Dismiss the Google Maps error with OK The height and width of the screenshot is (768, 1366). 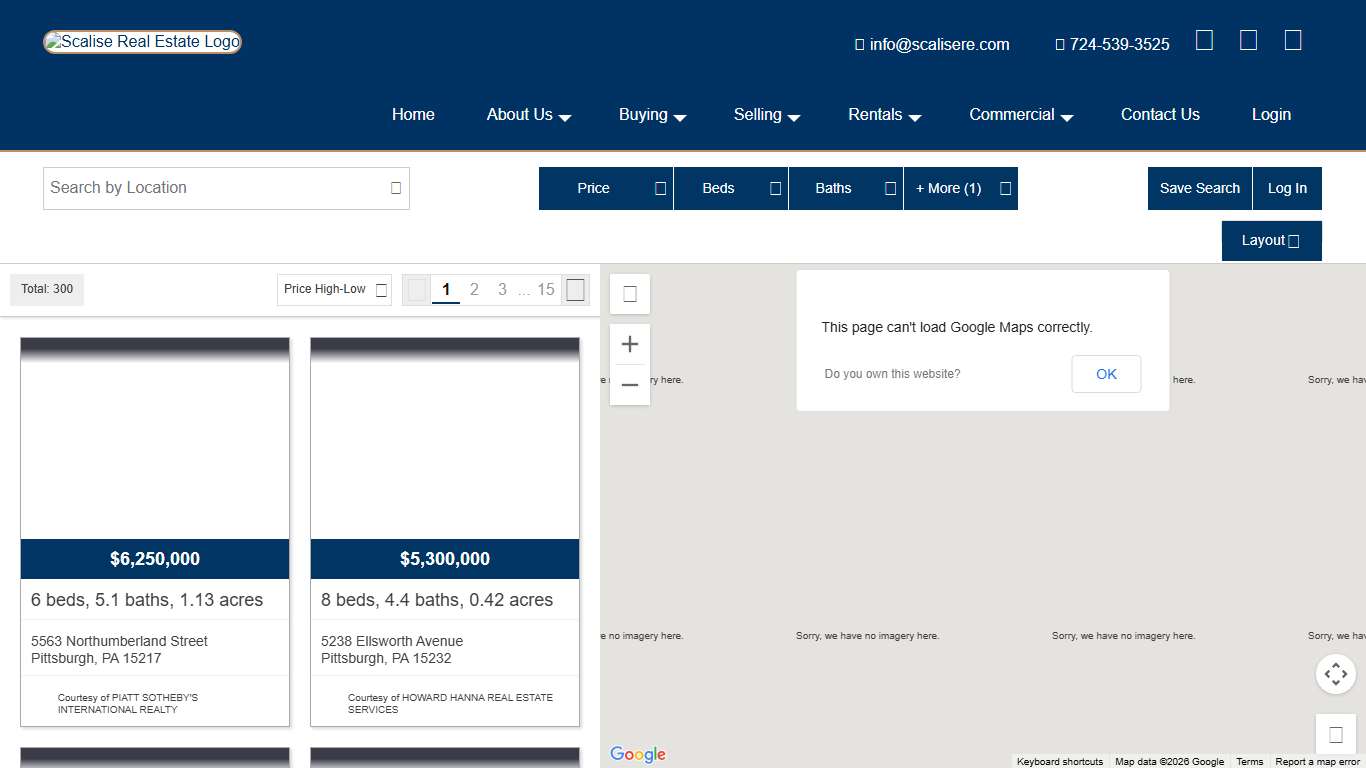(x=1106, y=374)
